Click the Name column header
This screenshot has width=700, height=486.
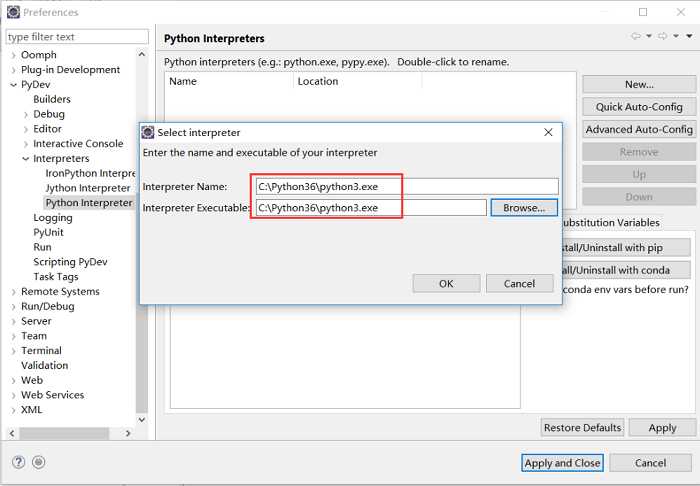pyautogui.click(x=229, y=81)
